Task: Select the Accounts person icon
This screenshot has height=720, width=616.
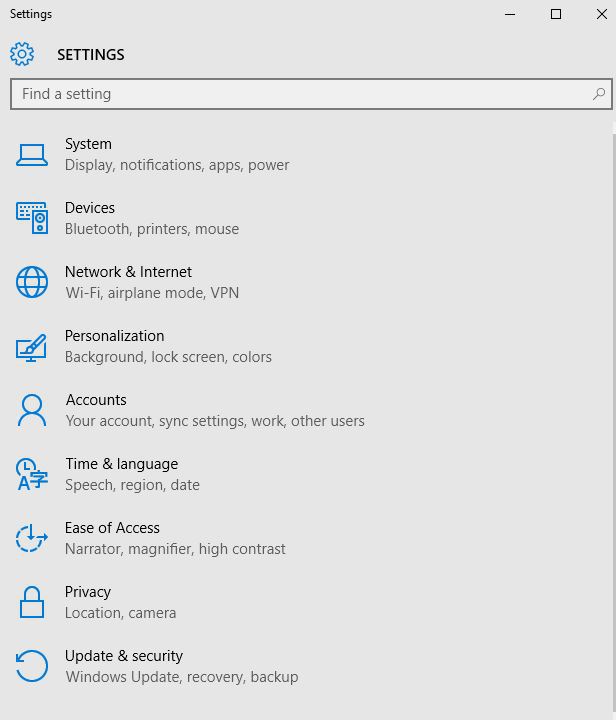Action: [x=32, y=410]
